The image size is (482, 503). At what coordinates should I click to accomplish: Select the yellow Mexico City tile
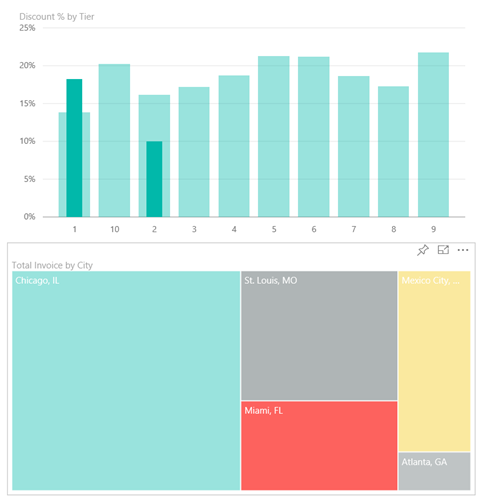(x=434, y=361)
